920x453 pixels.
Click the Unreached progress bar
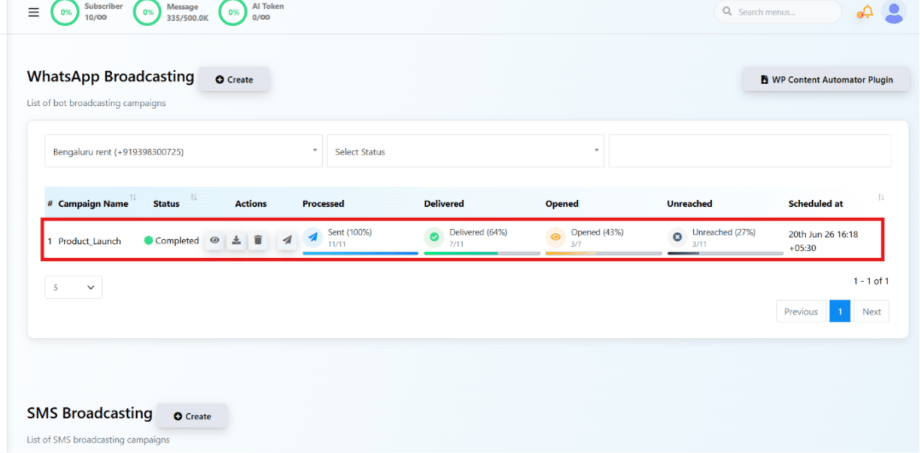[725, 253]
